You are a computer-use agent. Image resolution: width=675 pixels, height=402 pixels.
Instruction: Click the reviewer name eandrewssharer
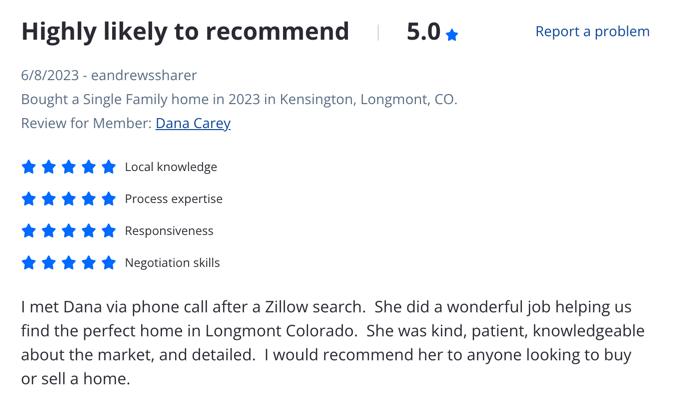click(x=144, y=75)
